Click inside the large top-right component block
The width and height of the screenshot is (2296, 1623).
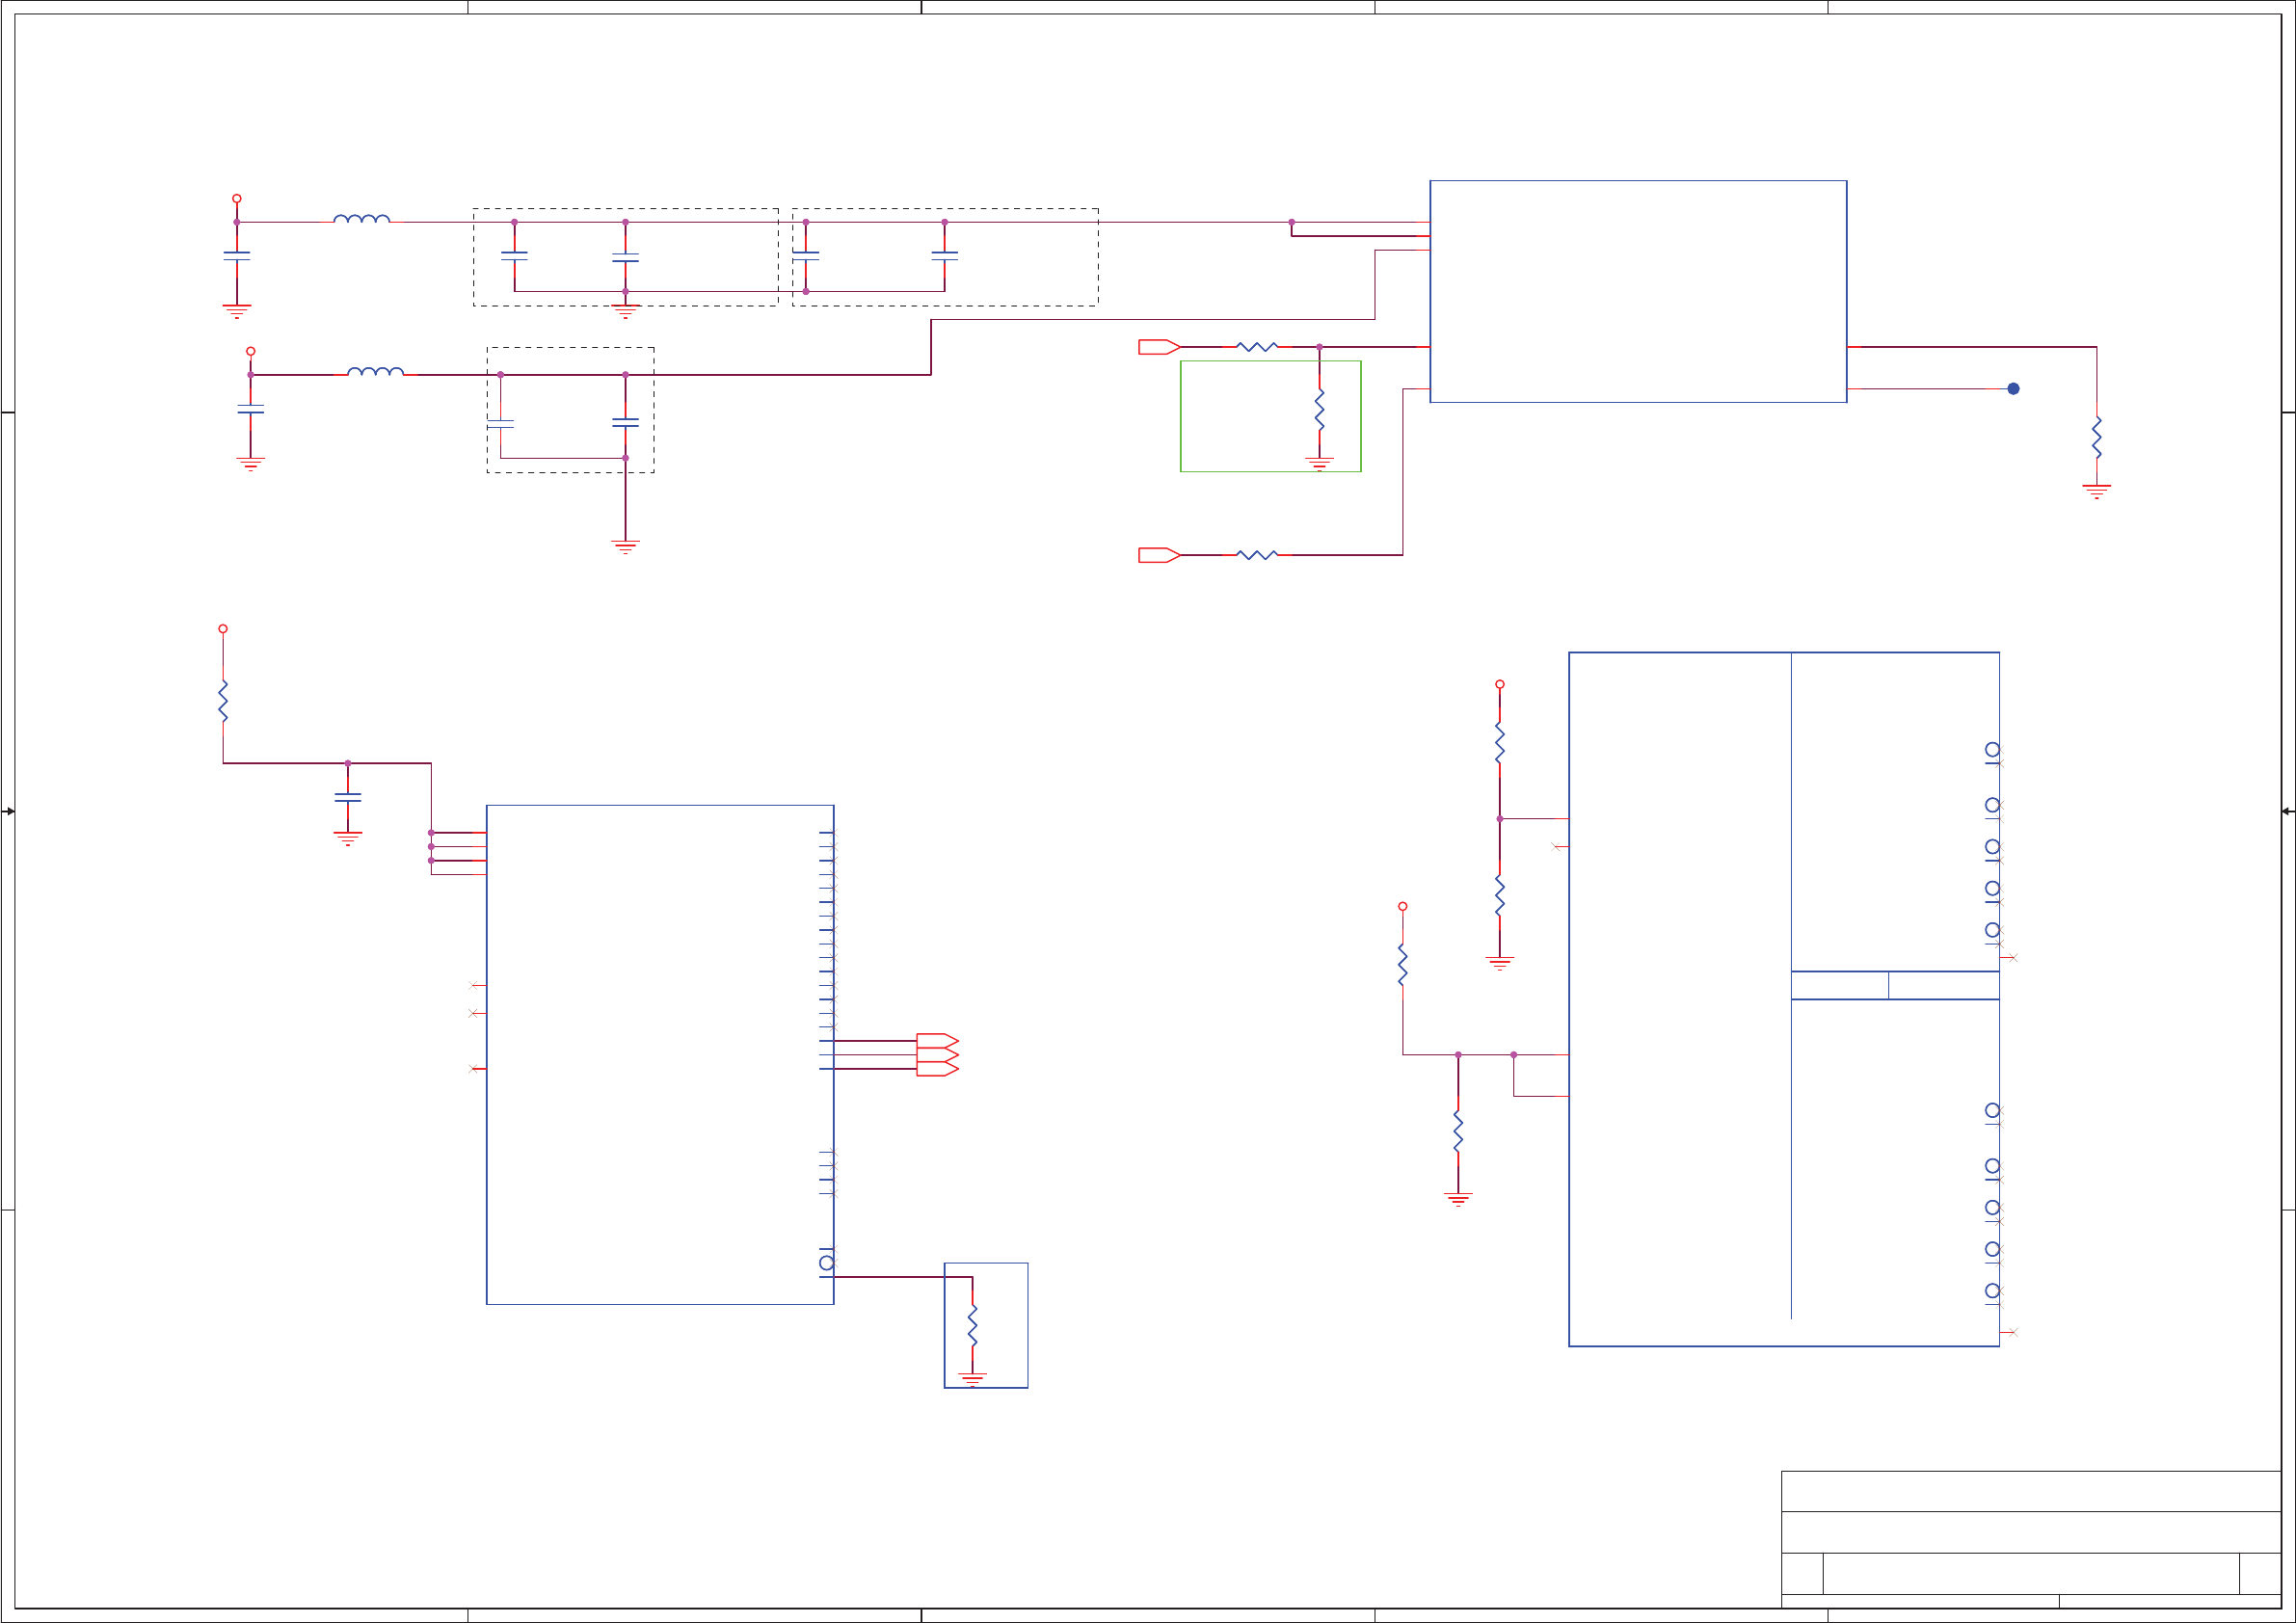1638,291
